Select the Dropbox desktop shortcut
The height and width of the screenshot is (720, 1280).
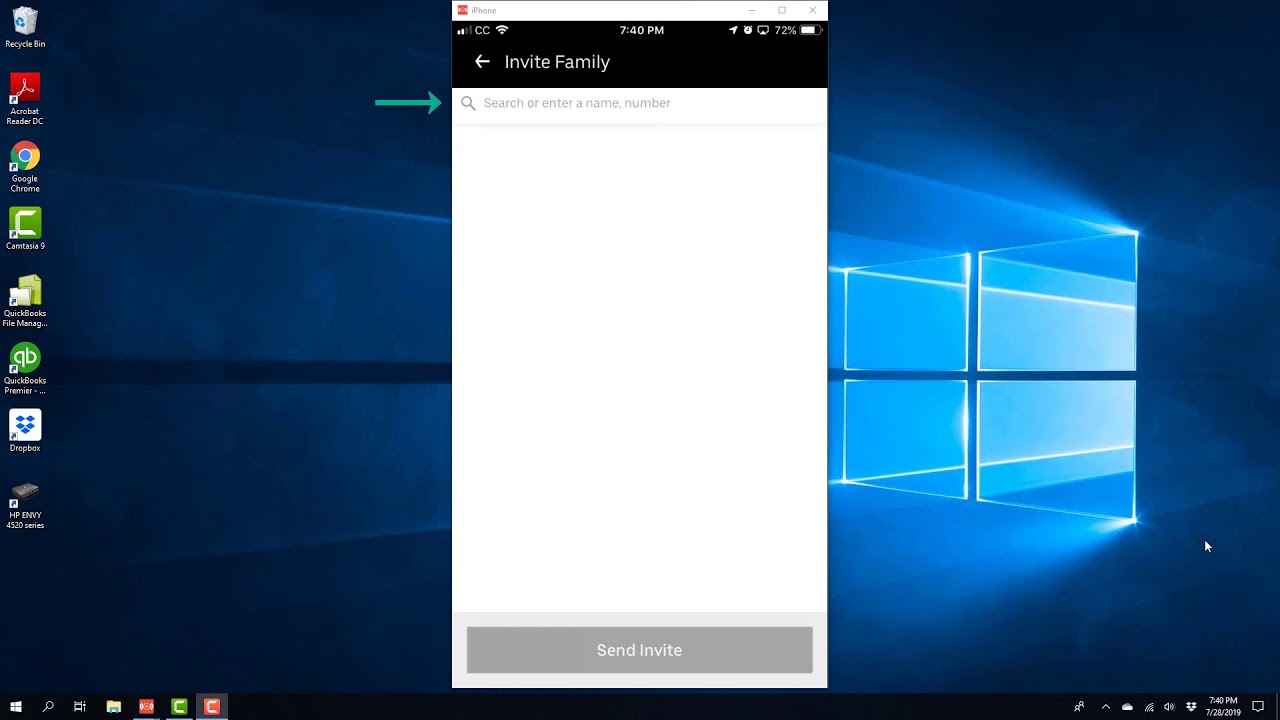25,431
